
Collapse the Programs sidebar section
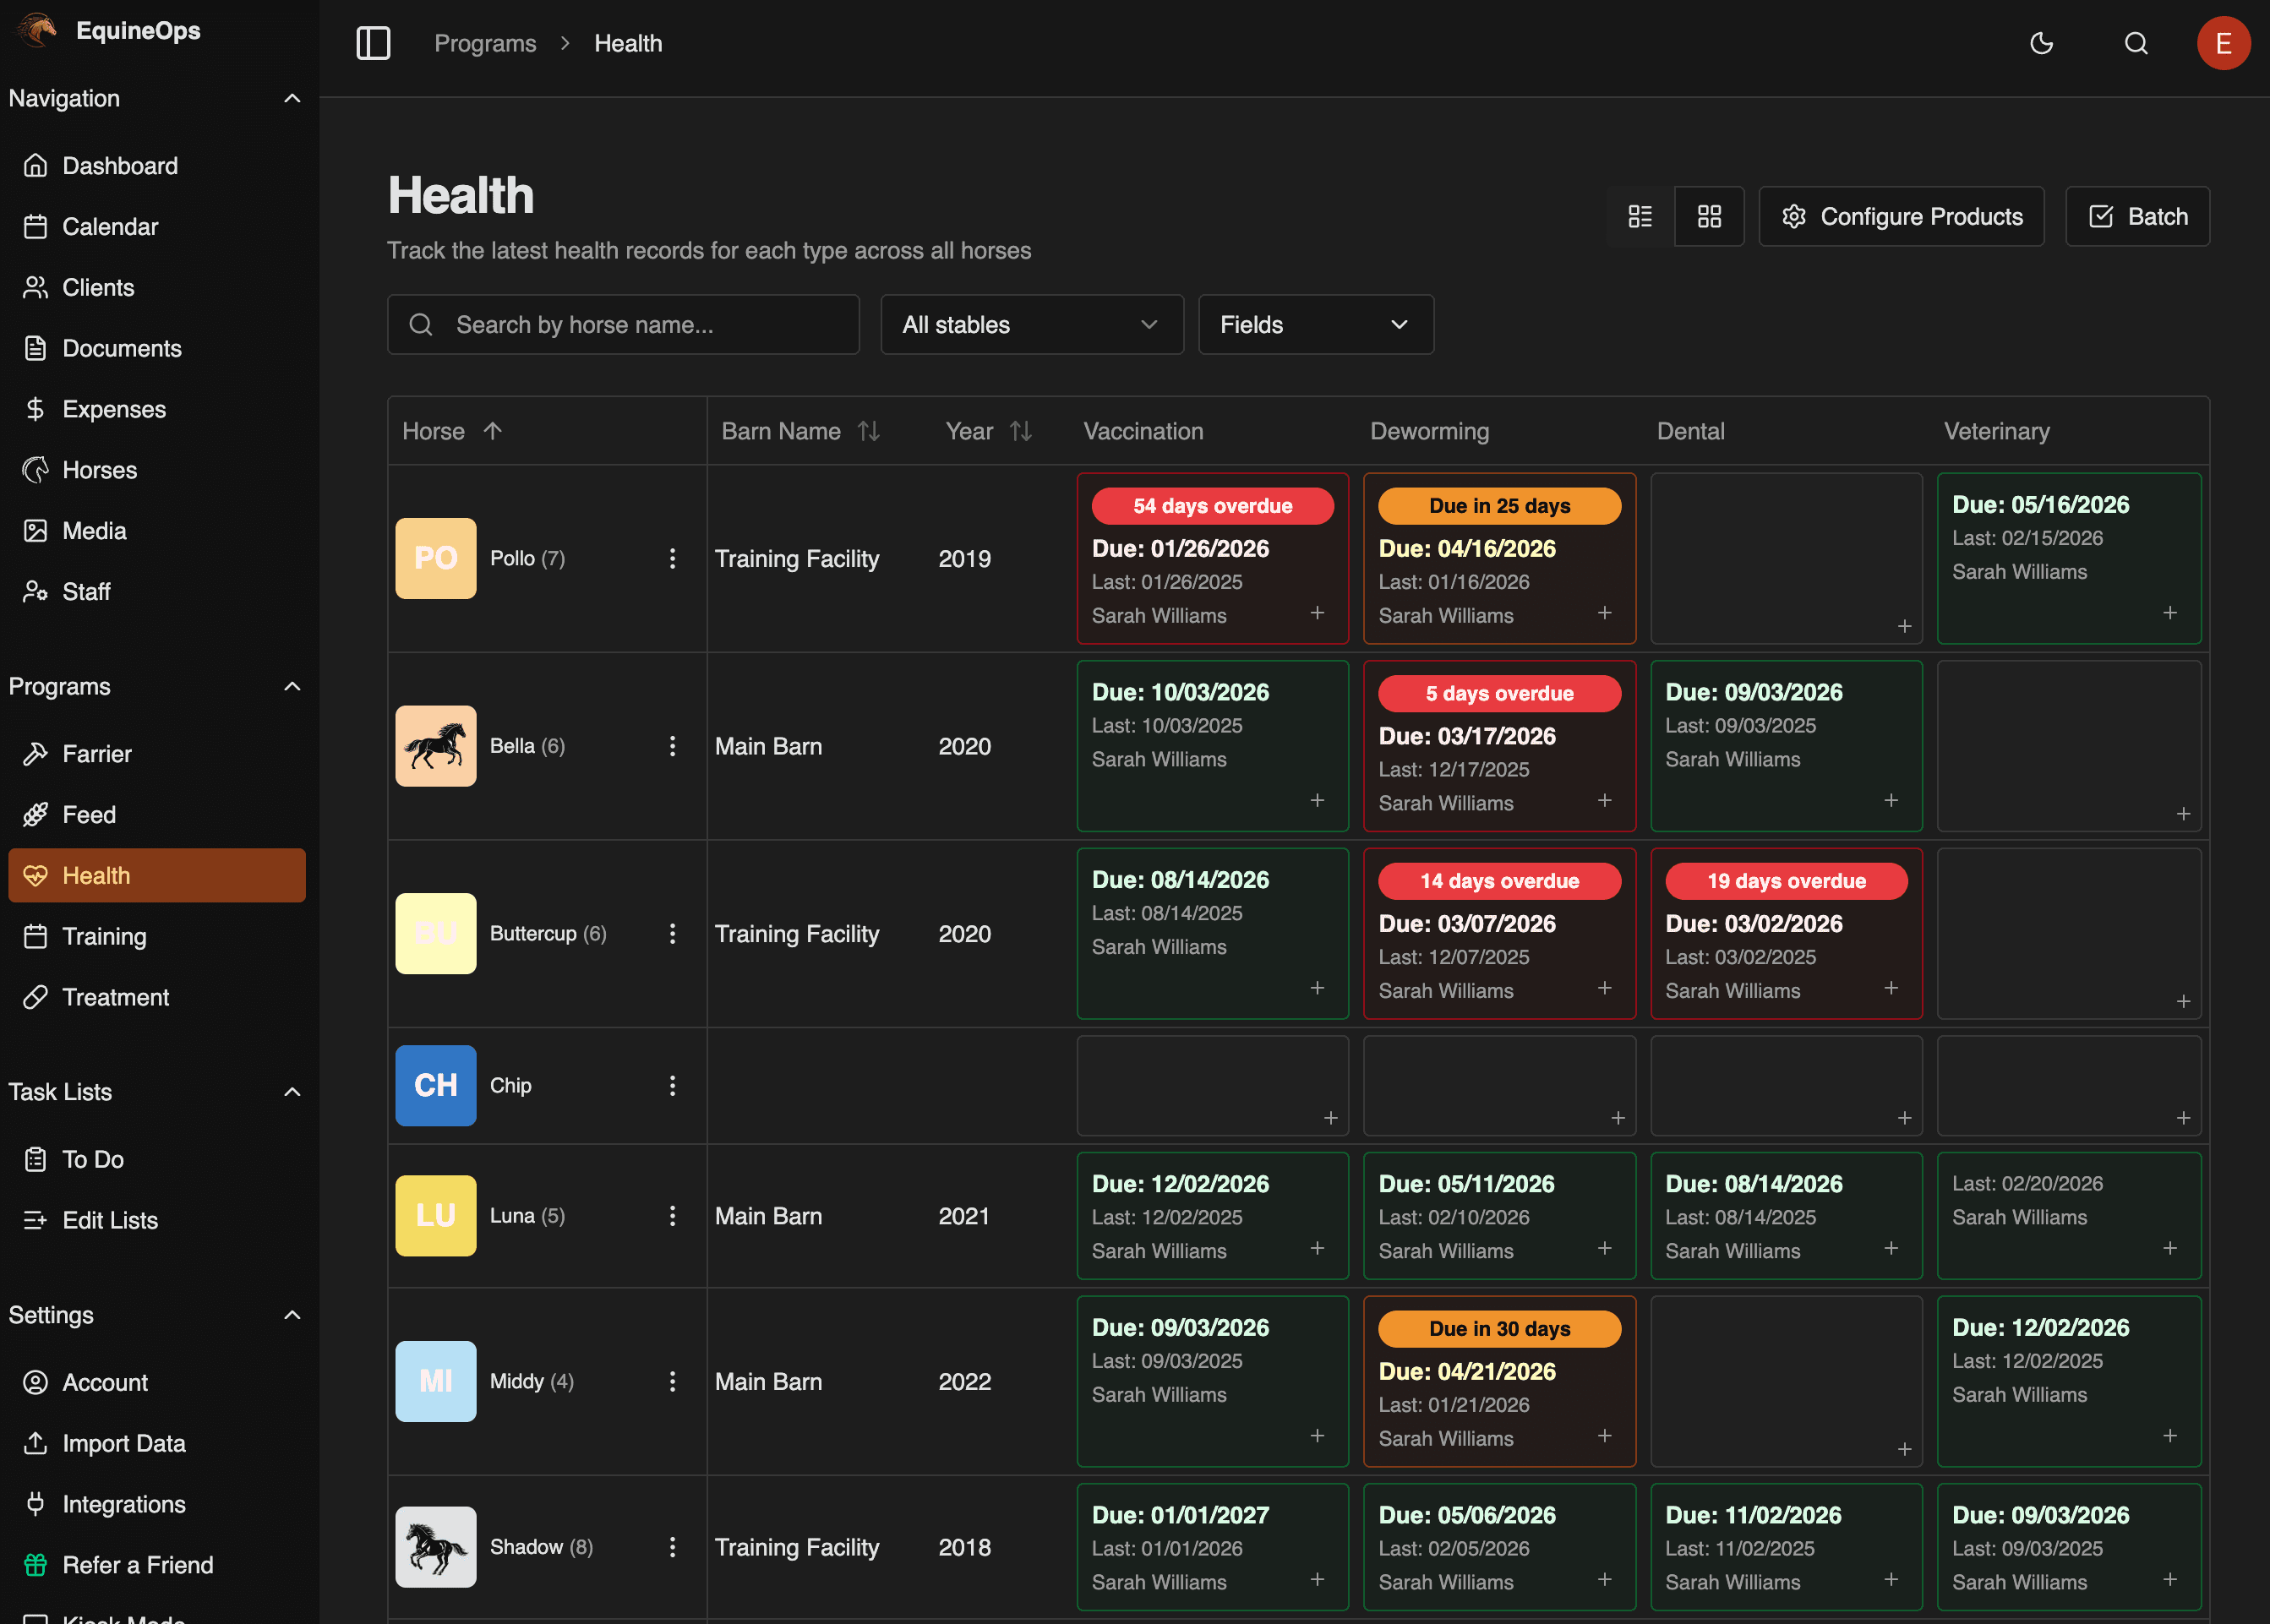292,687
